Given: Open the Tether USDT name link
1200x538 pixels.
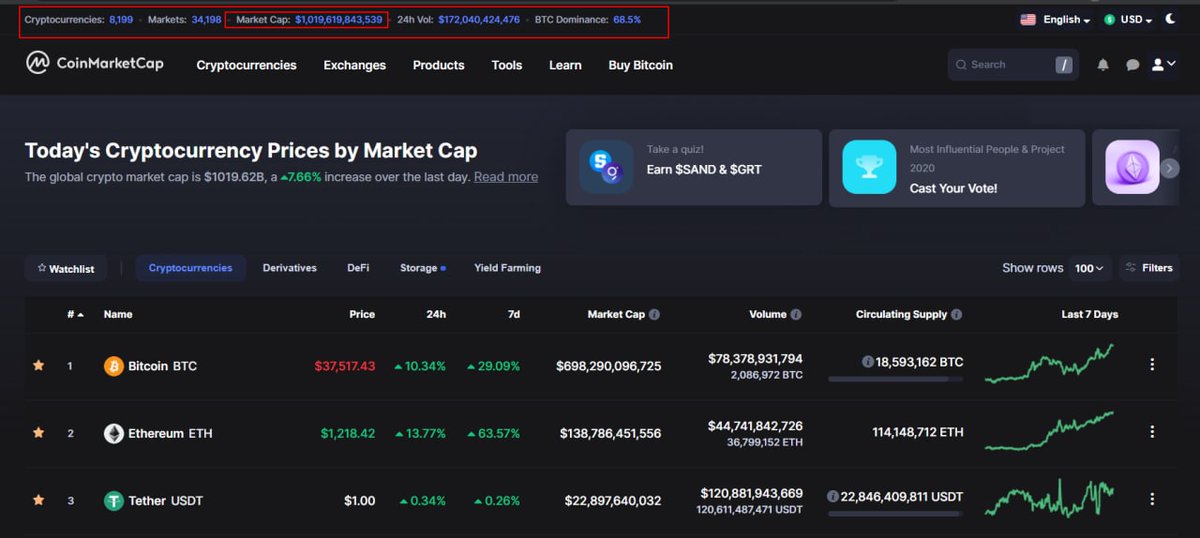Looking at the screenshot, I should (x=165, y=500).
